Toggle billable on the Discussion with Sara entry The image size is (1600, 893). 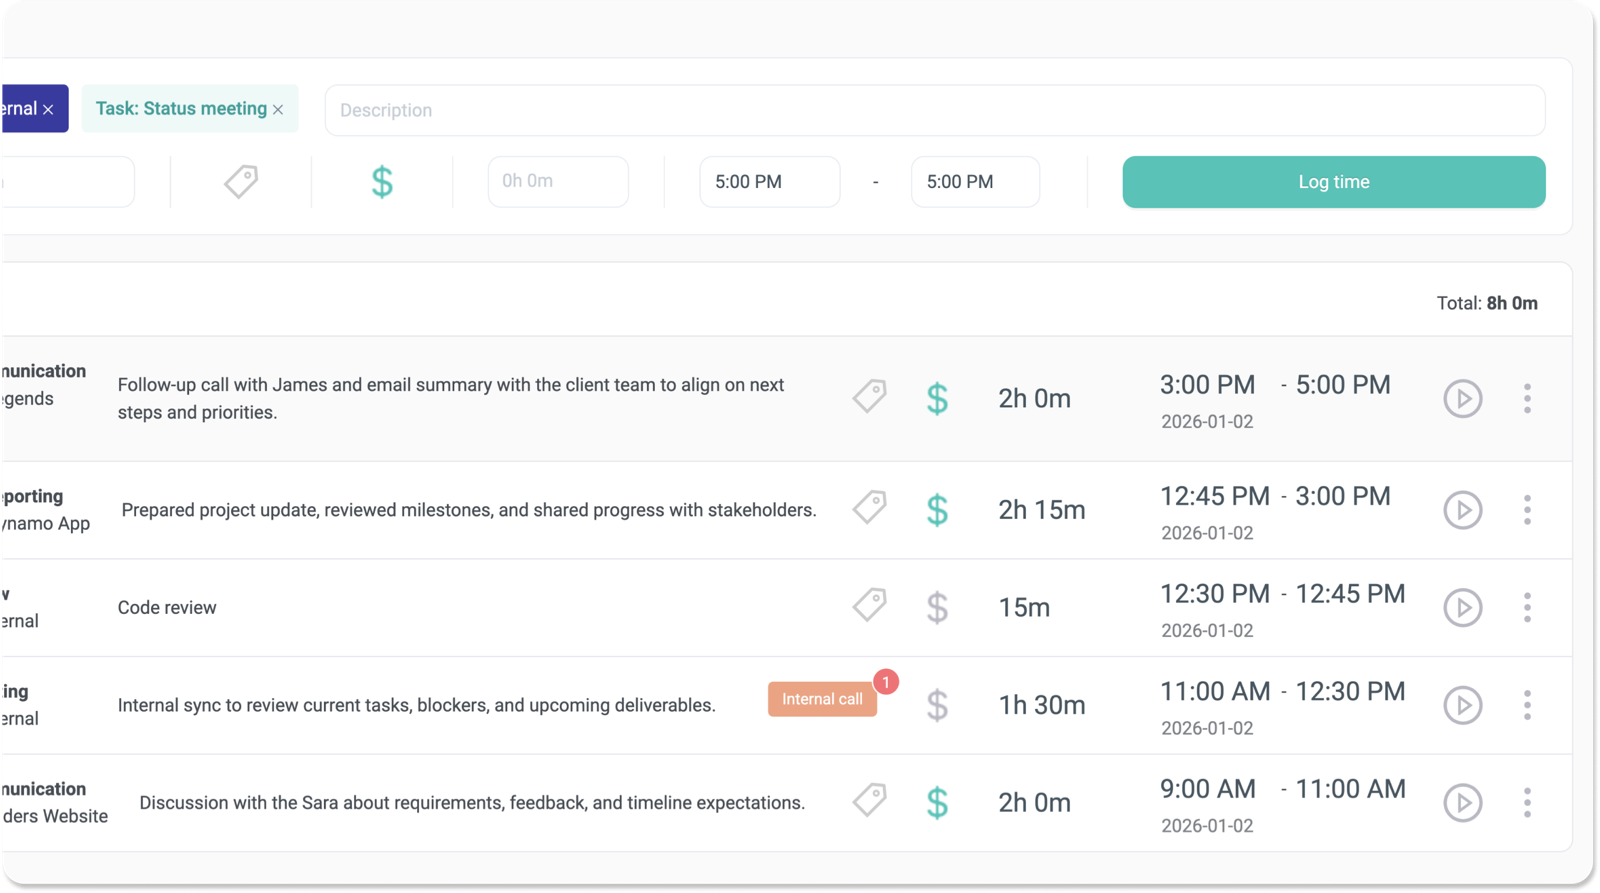937,803
